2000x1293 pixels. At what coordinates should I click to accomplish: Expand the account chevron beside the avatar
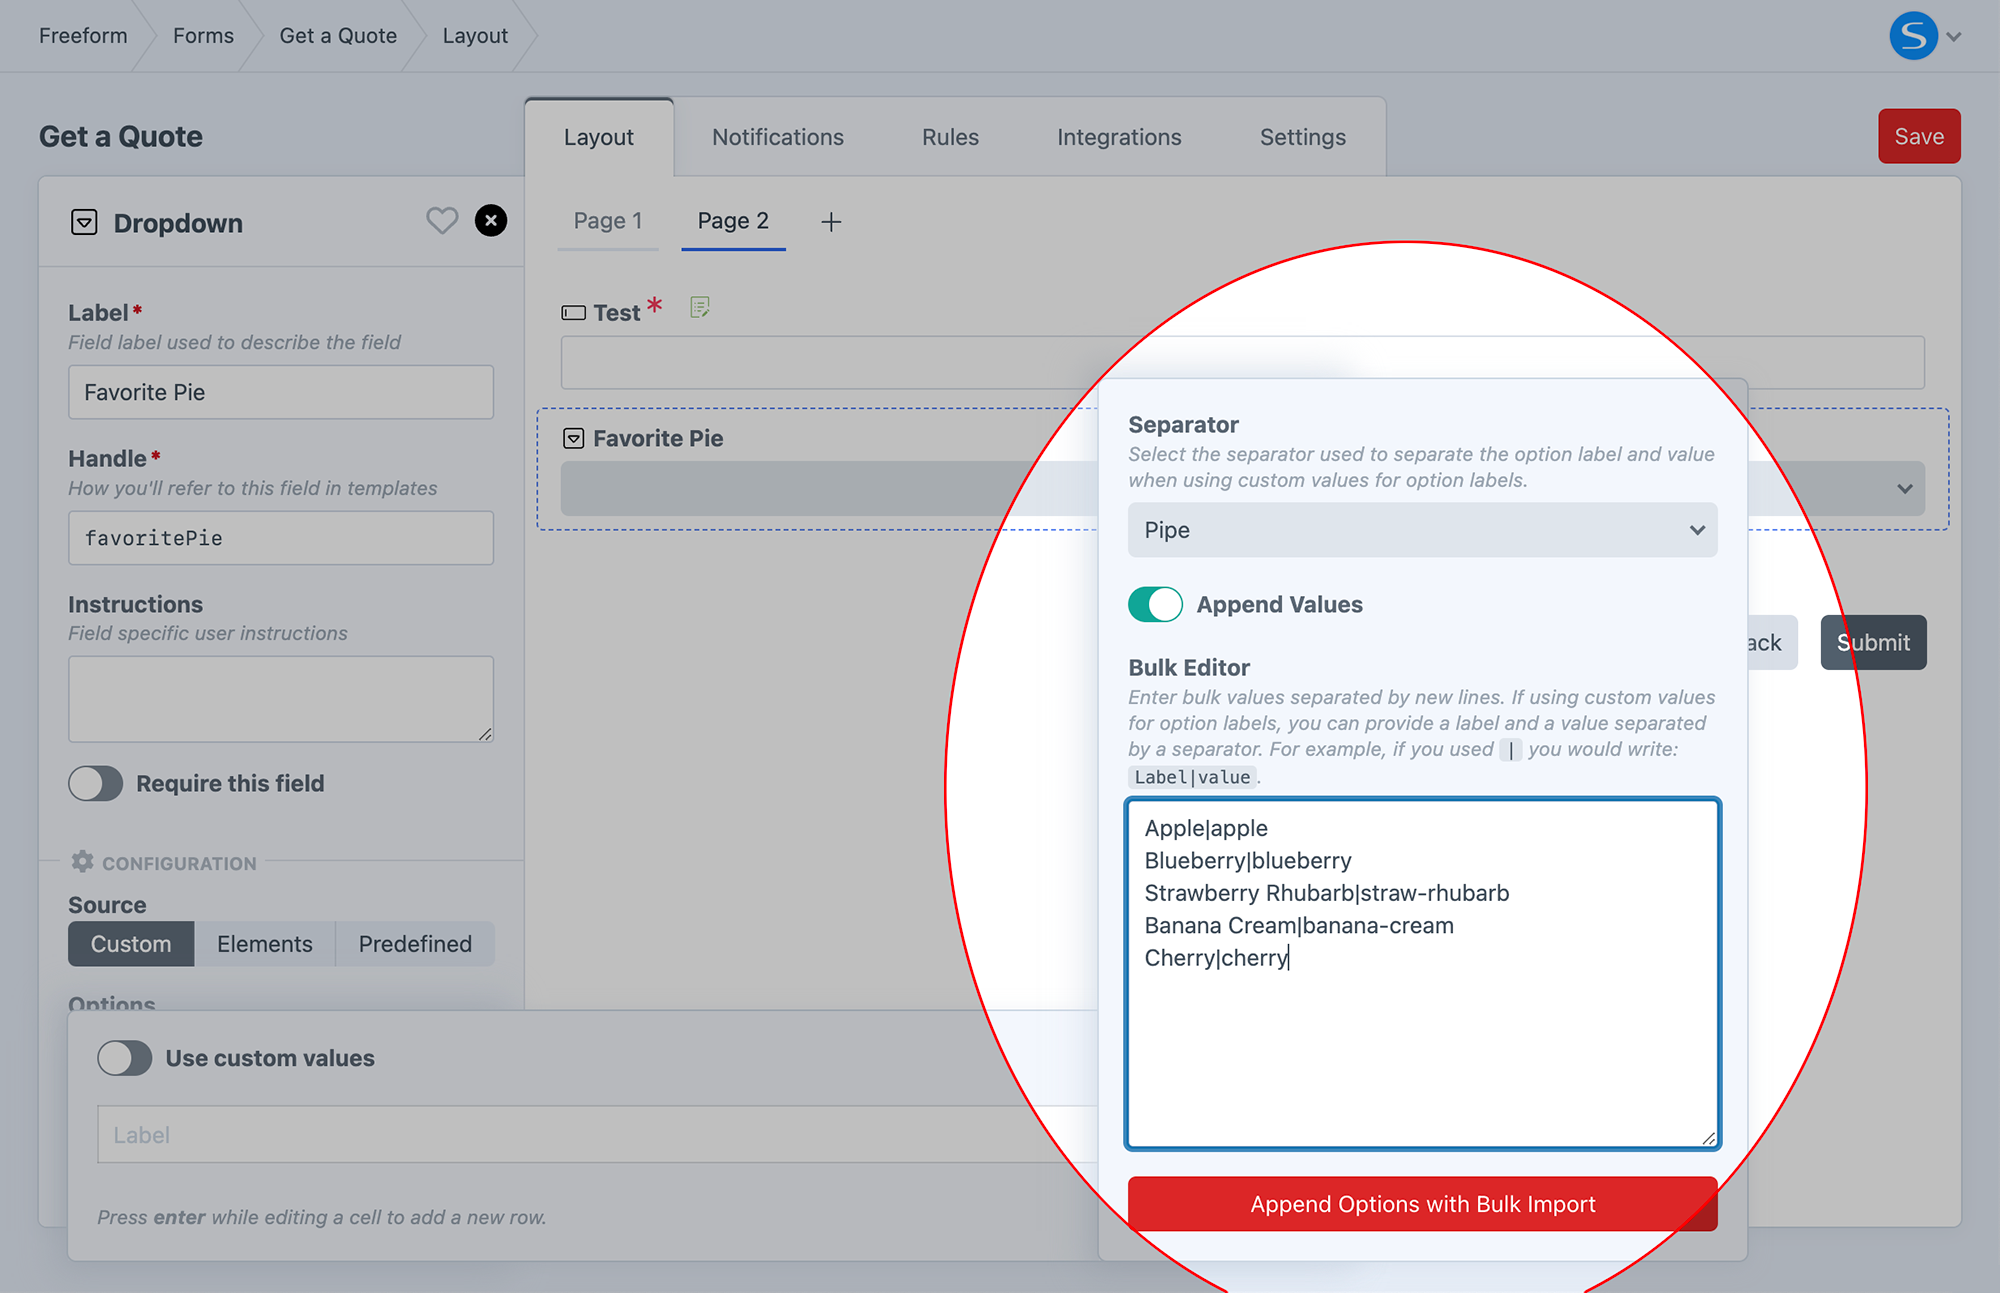click(x=1955, y=36)
